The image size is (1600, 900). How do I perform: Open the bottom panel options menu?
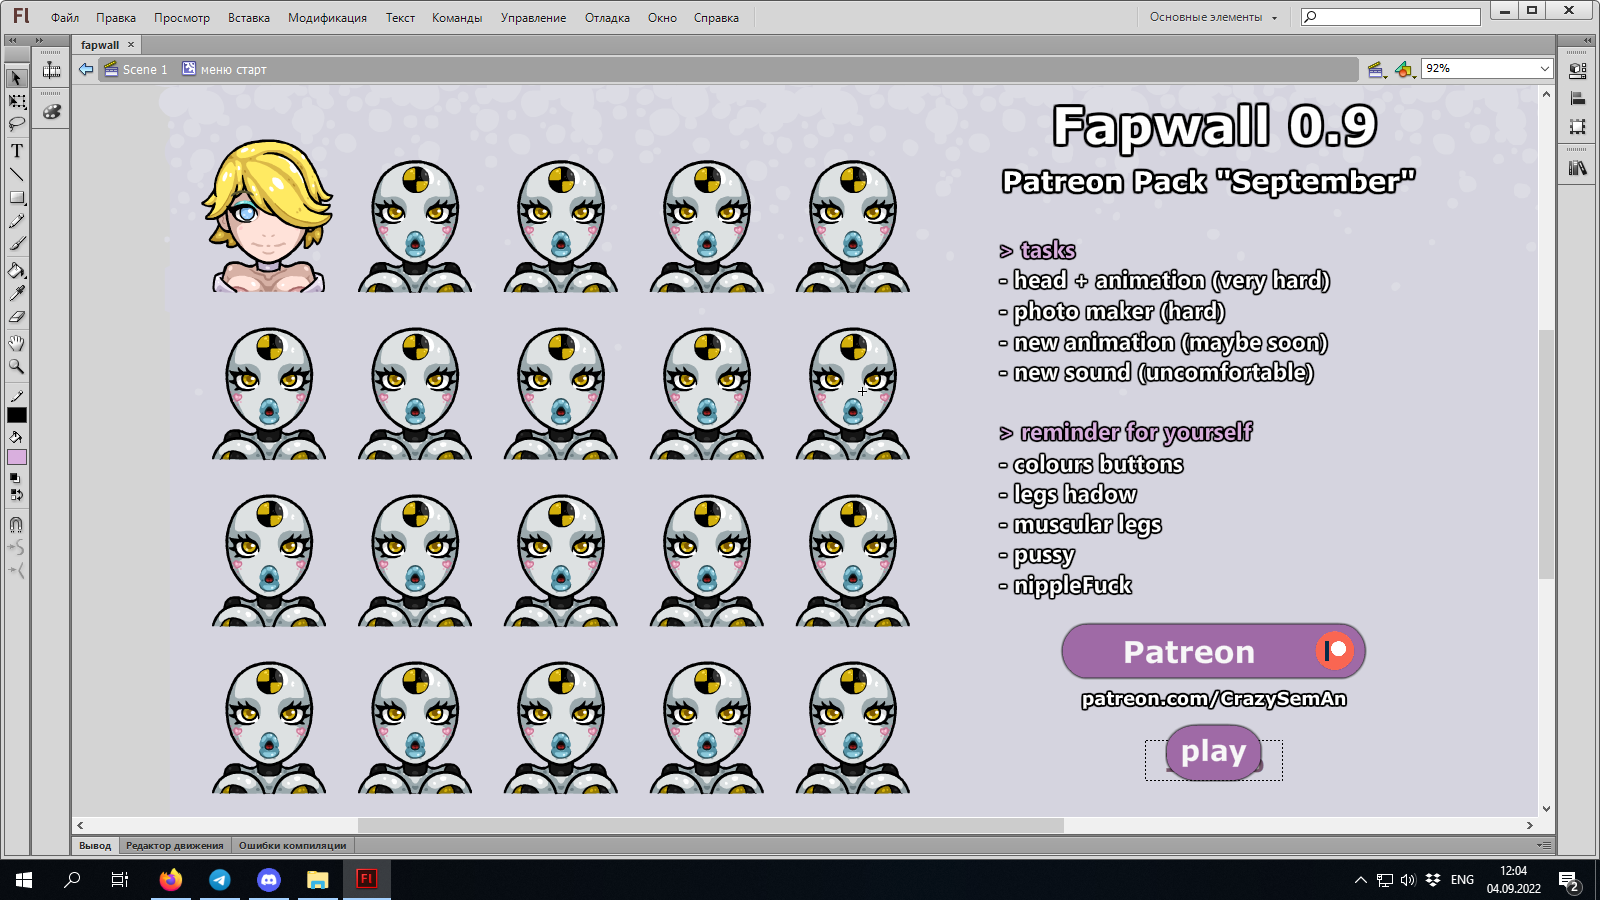1544,846
